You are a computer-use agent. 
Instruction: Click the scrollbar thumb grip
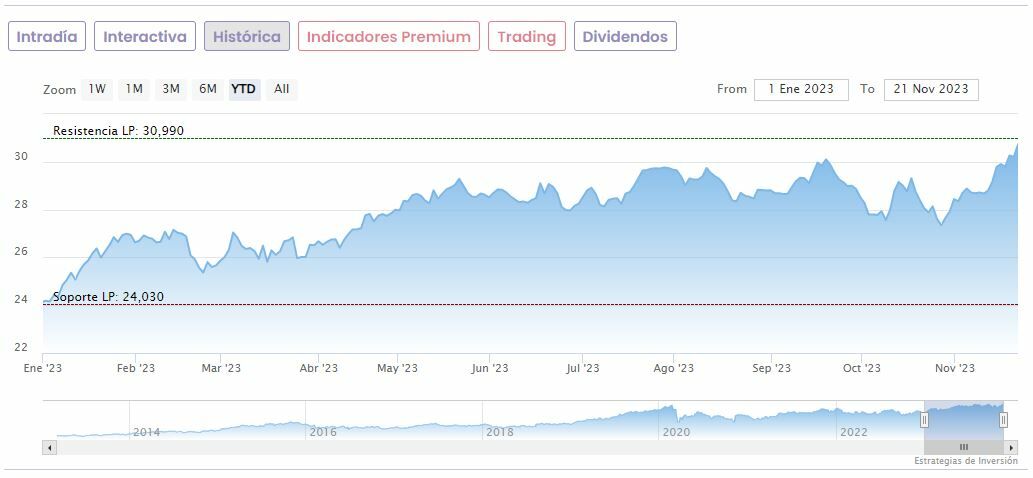click(x=964, y=447)
